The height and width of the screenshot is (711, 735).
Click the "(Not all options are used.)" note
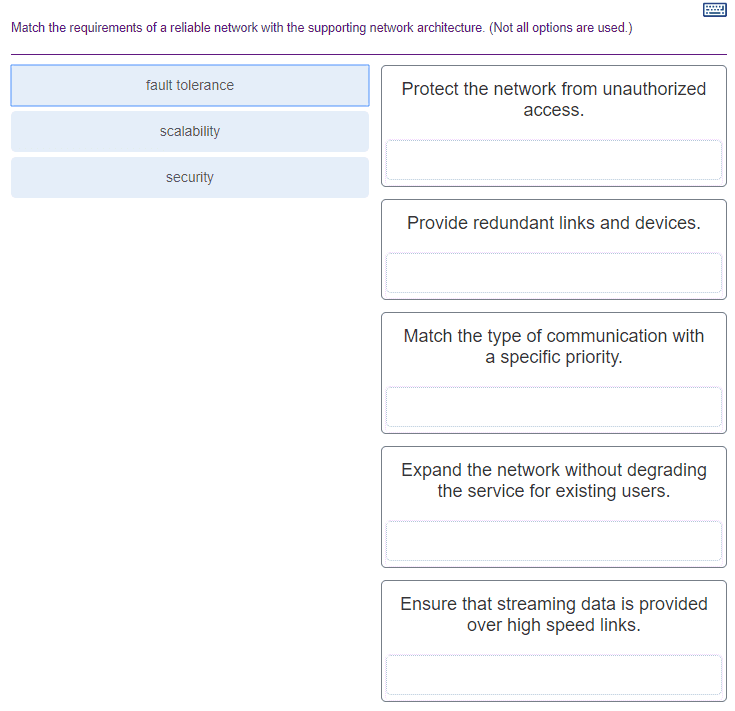[x=561, y=27]
